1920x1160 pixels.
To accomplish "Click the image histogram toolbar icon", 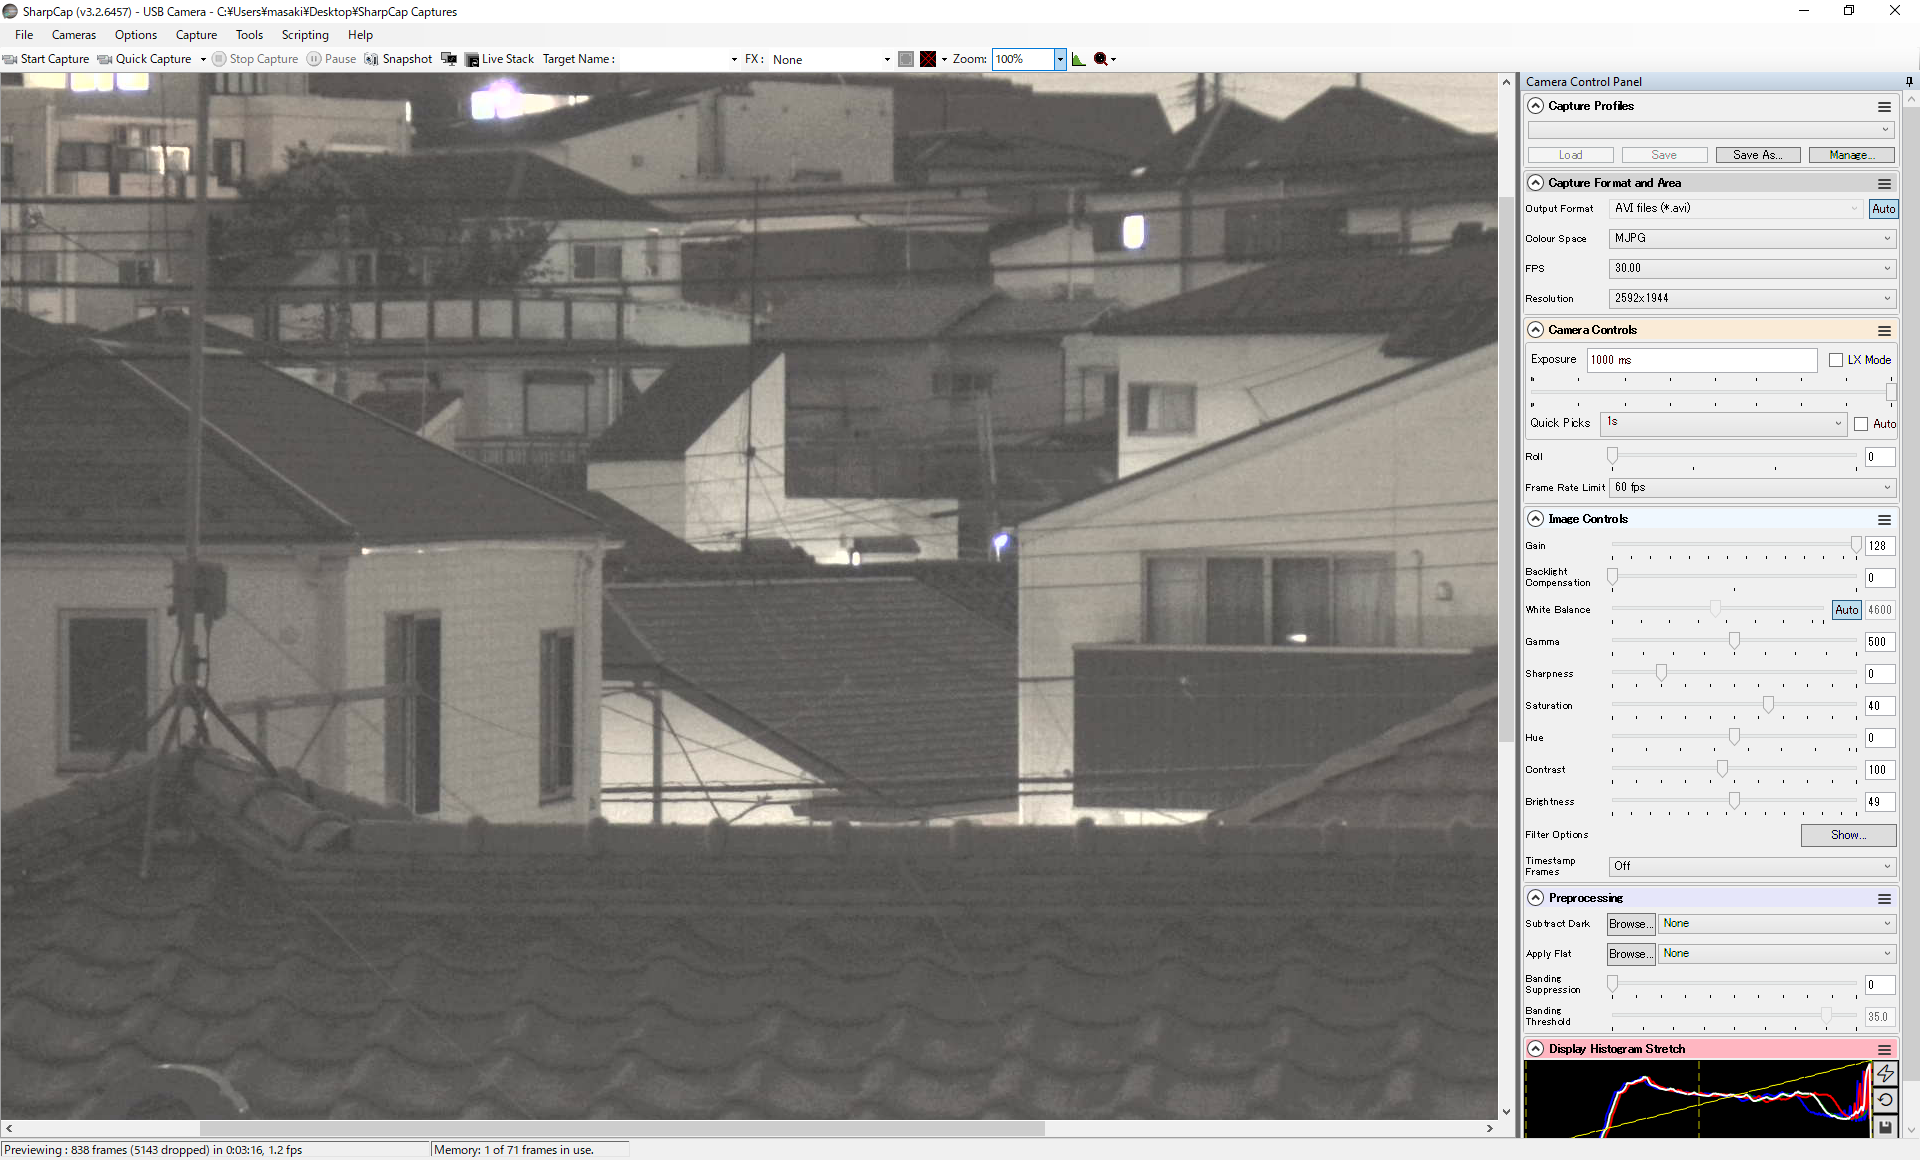I will click(x=1078, y=59).
